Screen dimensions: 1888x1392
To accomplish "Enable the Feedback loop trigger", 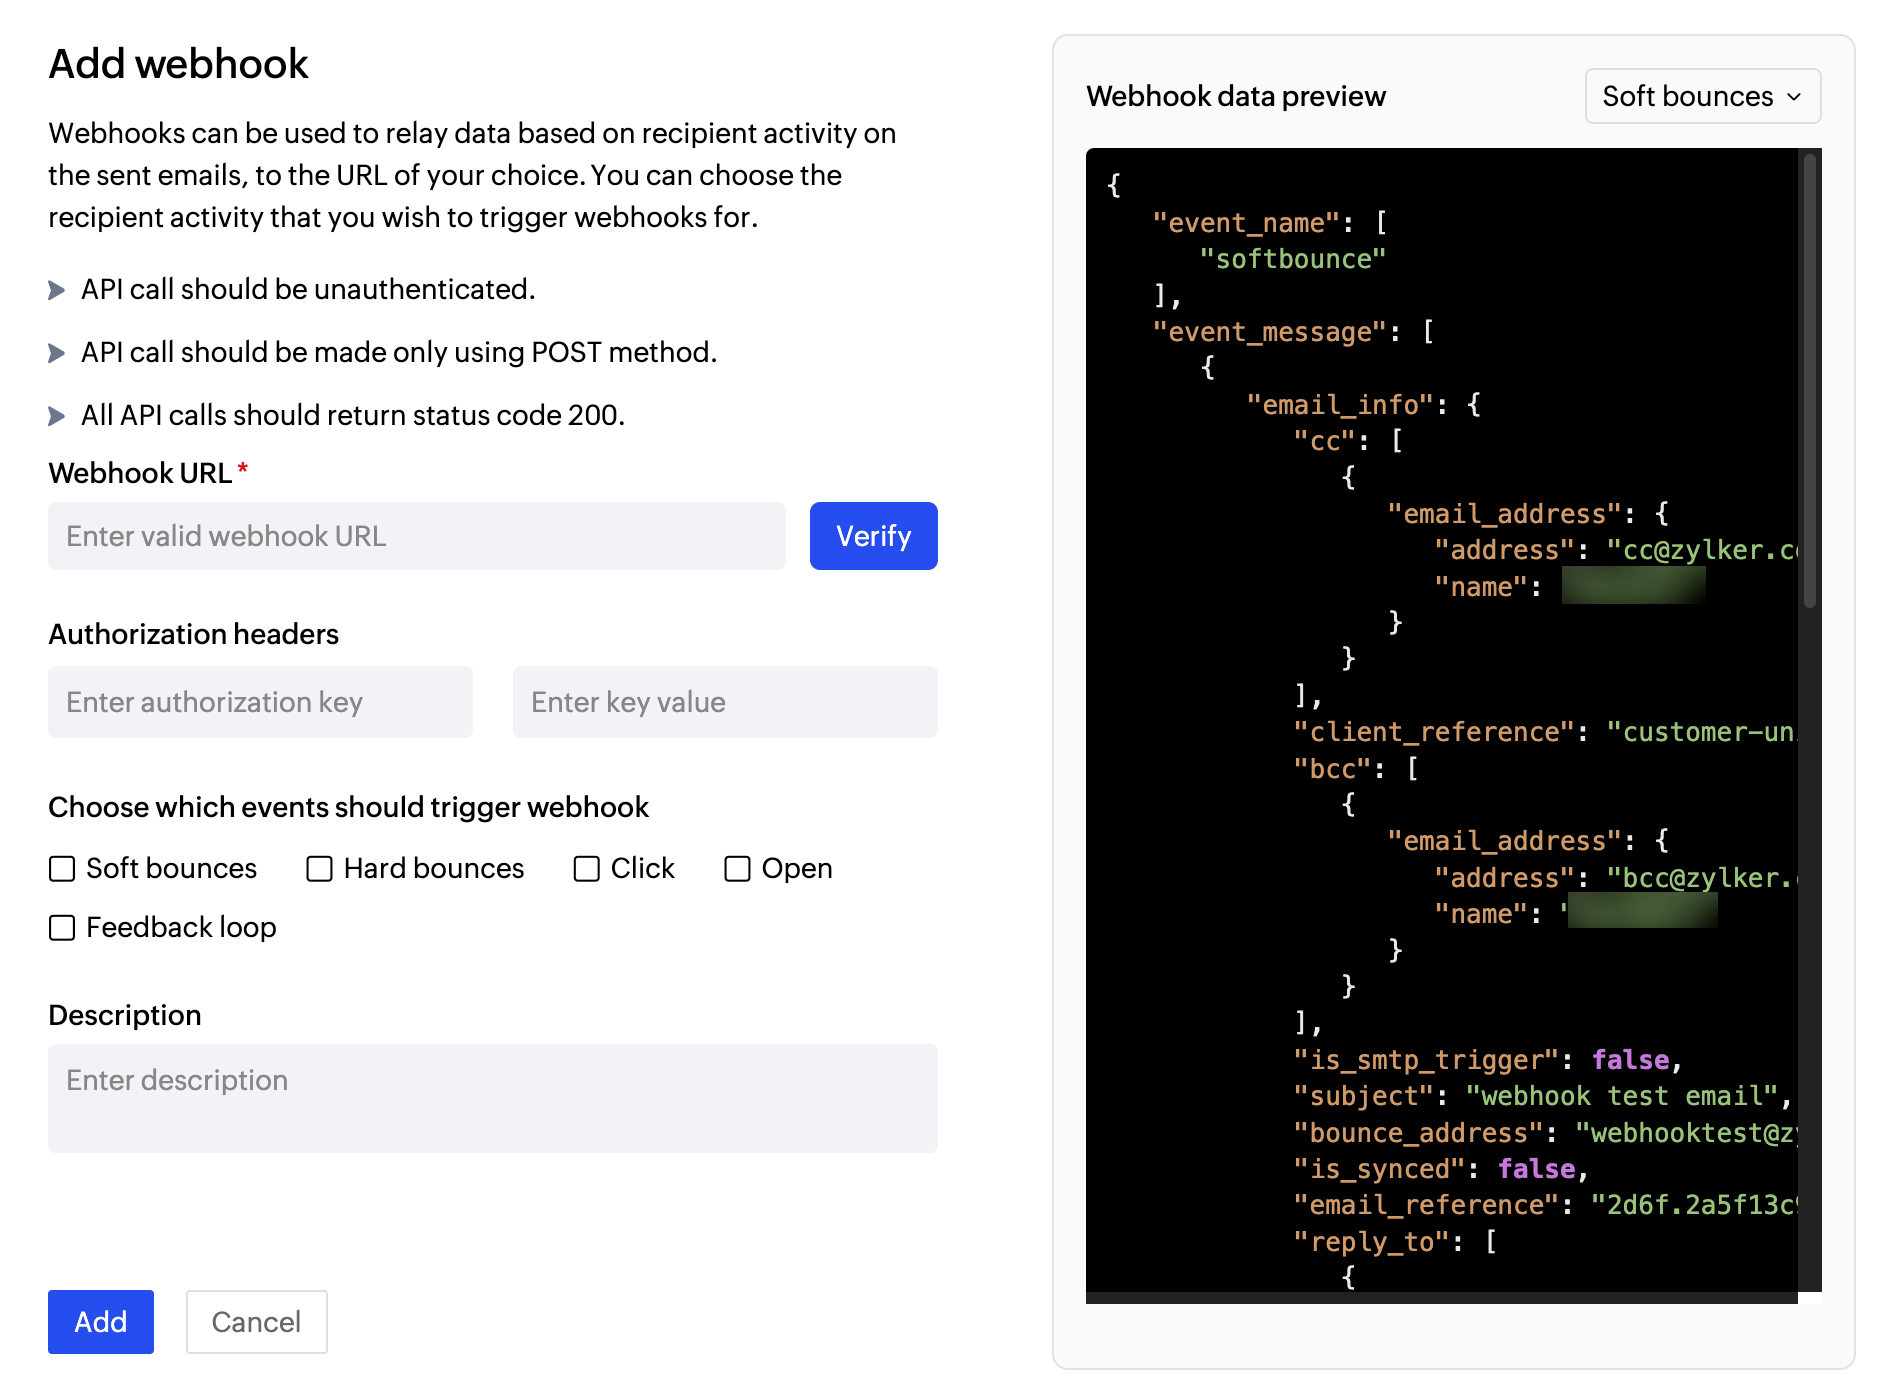I will pos(62,928).
